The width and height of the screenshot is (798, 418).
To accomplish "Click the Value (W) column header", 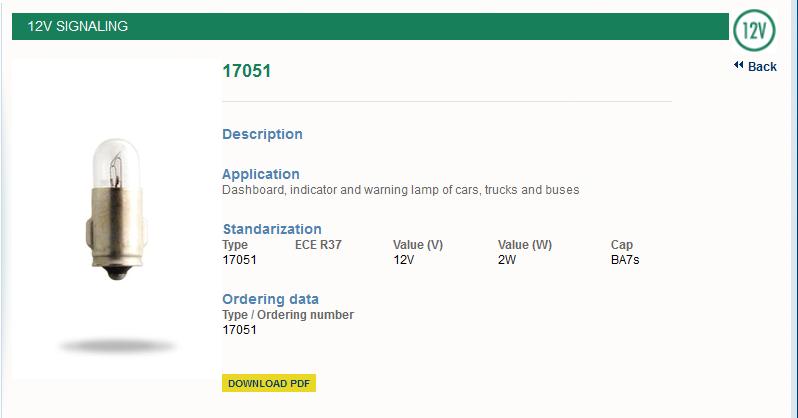I will 525,245.
